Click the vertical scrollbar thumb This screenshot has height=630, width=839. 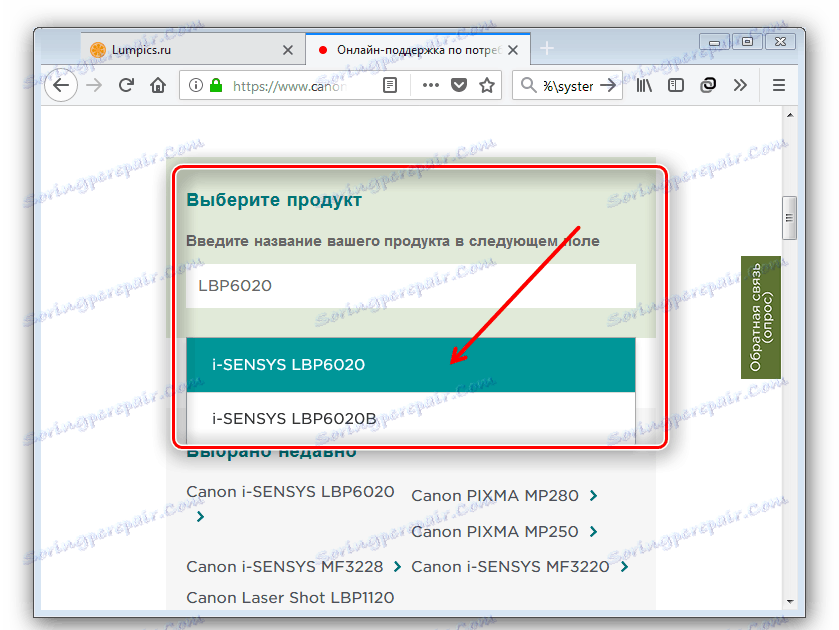[x=790, y=218]
